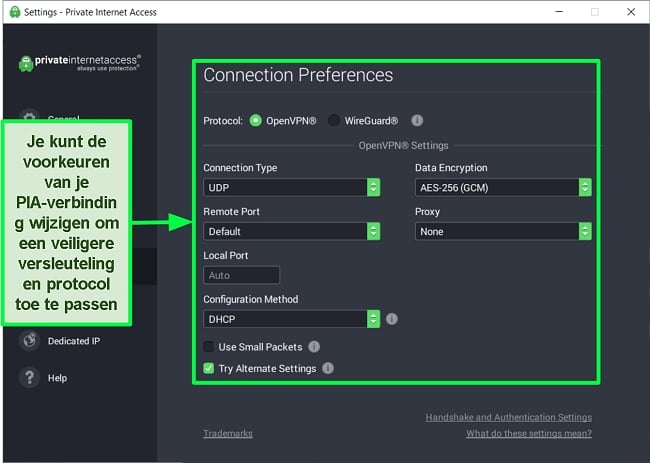The height and width of the screenshot is (463, 650).
Task: Click the info icon beside Configuration Method dropdown
Action: (392, 319)
